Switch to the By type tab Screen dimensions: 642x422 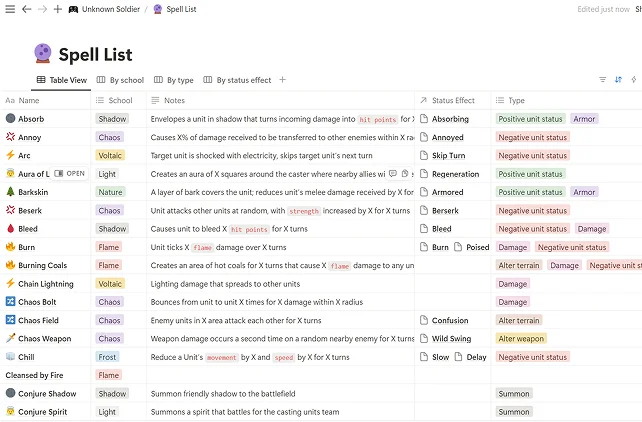point(174,80)
